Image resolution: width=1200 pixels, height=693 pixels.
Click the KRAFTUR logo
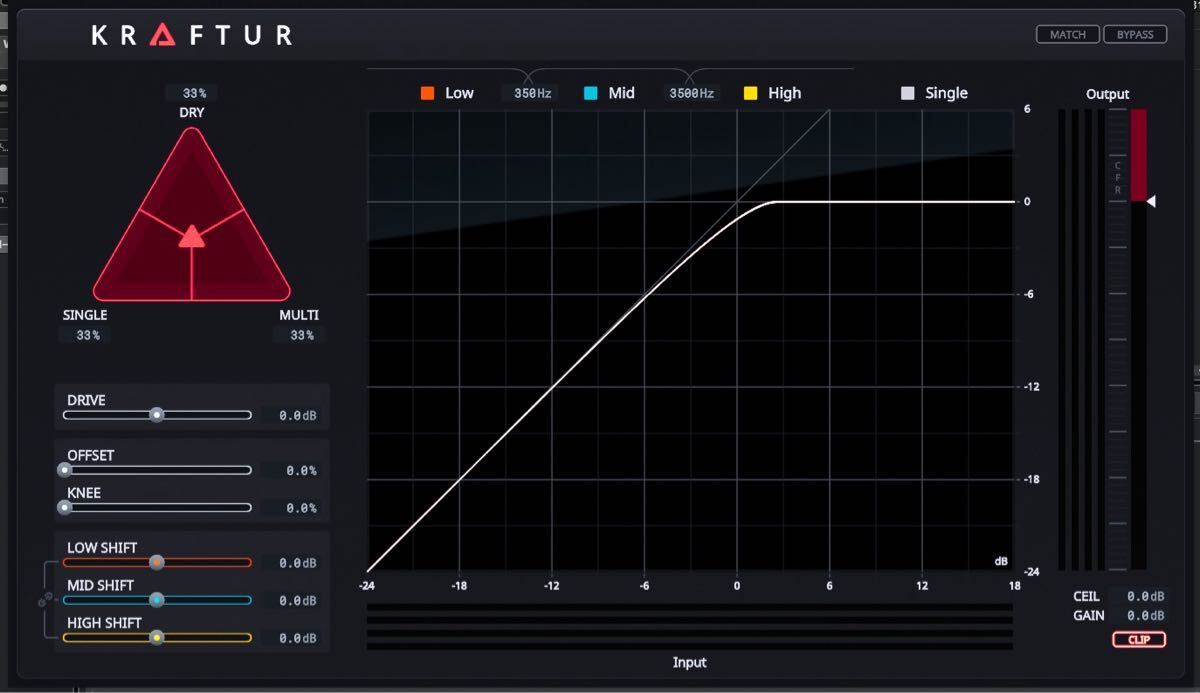pyautogui.click(x=192, y=35)
